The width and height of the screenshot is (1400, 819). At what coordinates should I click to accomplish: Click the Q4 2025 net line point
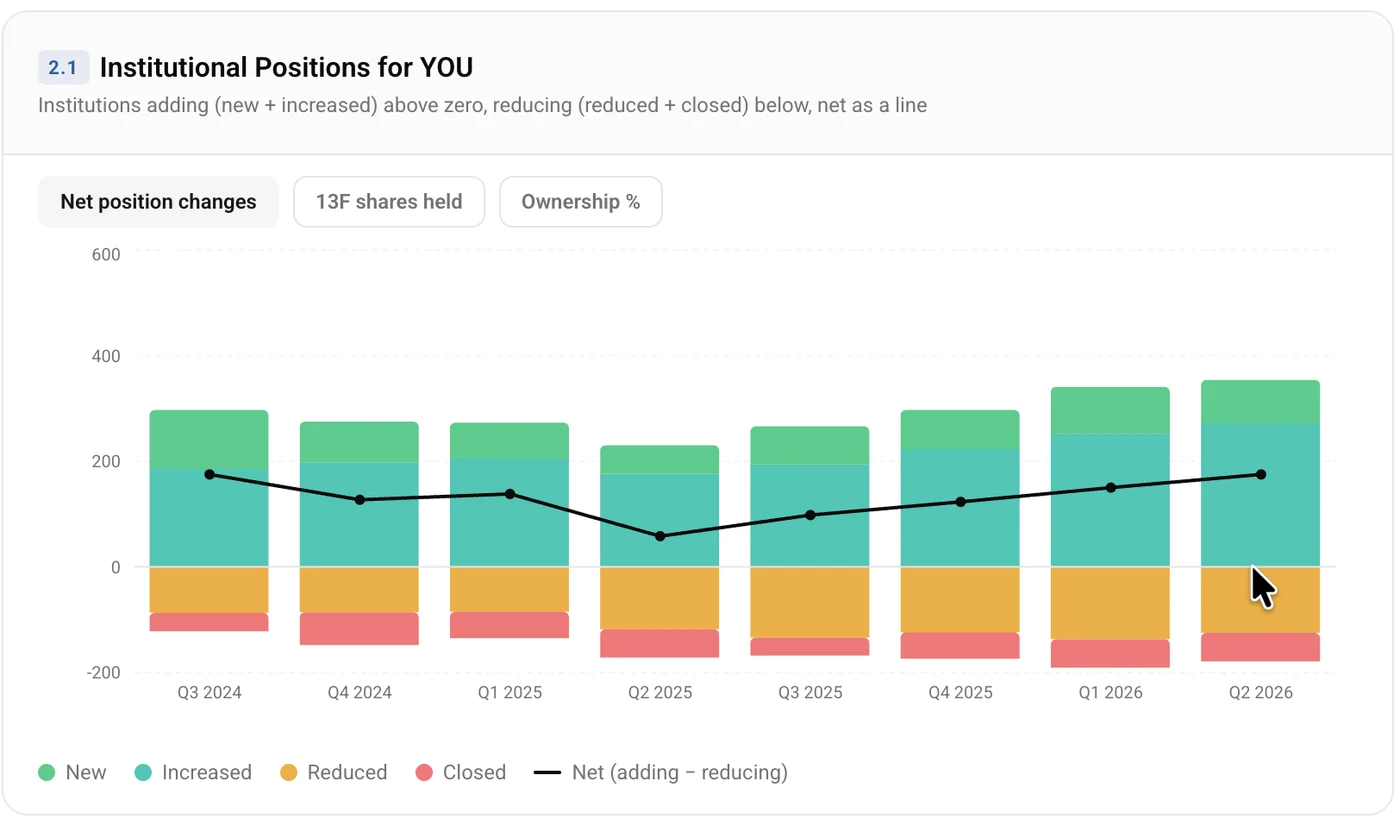(x=960, y=502)
